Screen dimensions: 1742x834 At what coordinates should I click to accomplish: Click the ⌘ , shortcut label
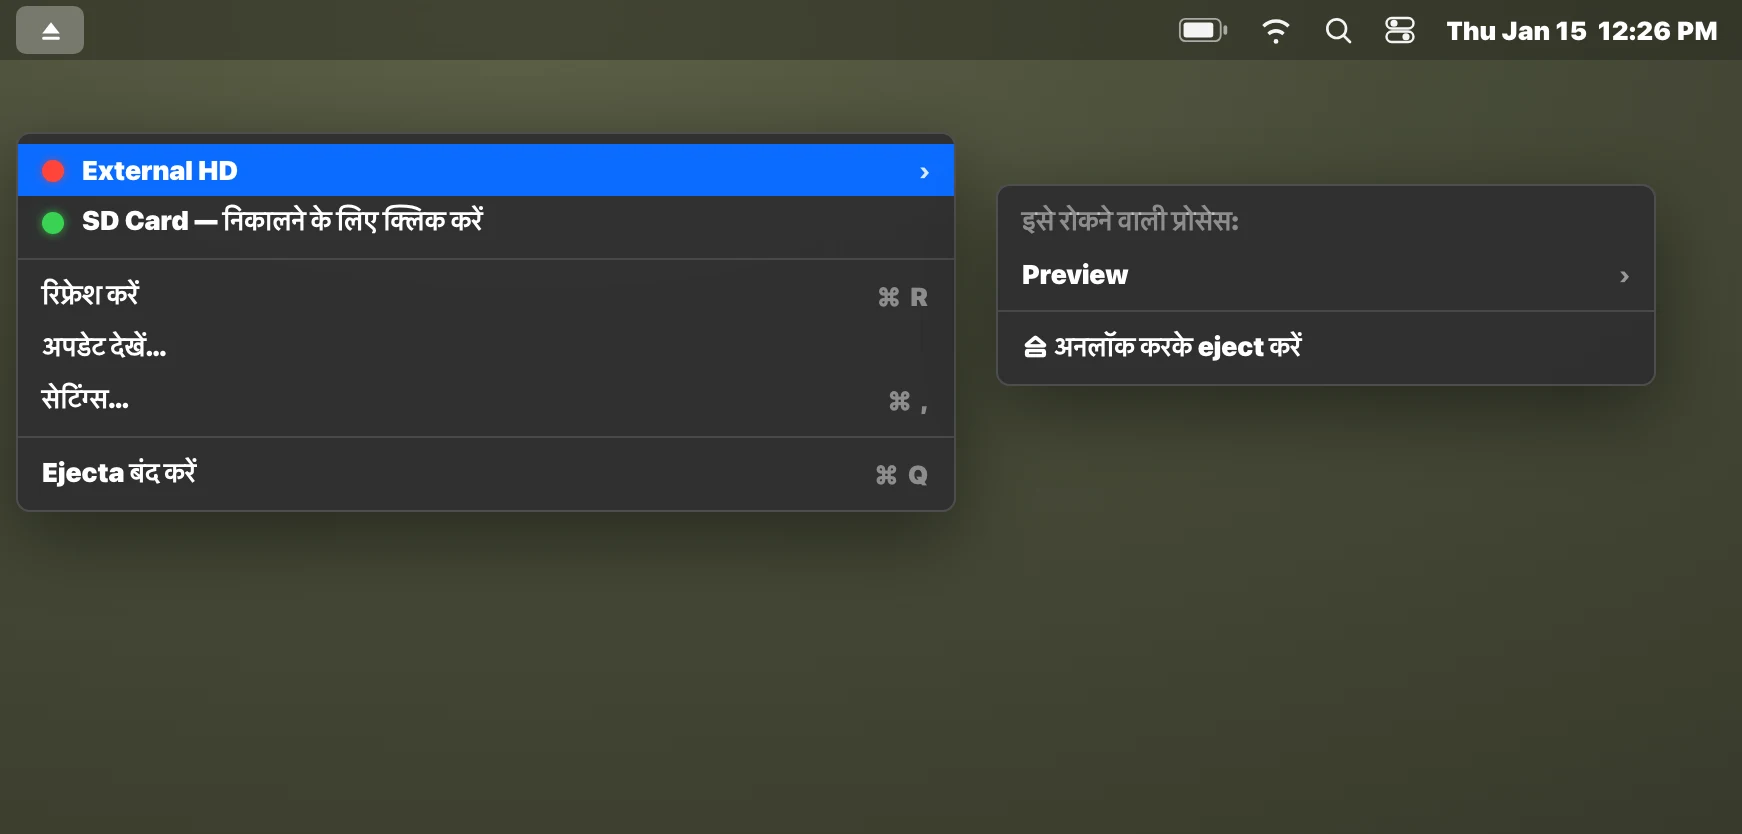point(908,402)
